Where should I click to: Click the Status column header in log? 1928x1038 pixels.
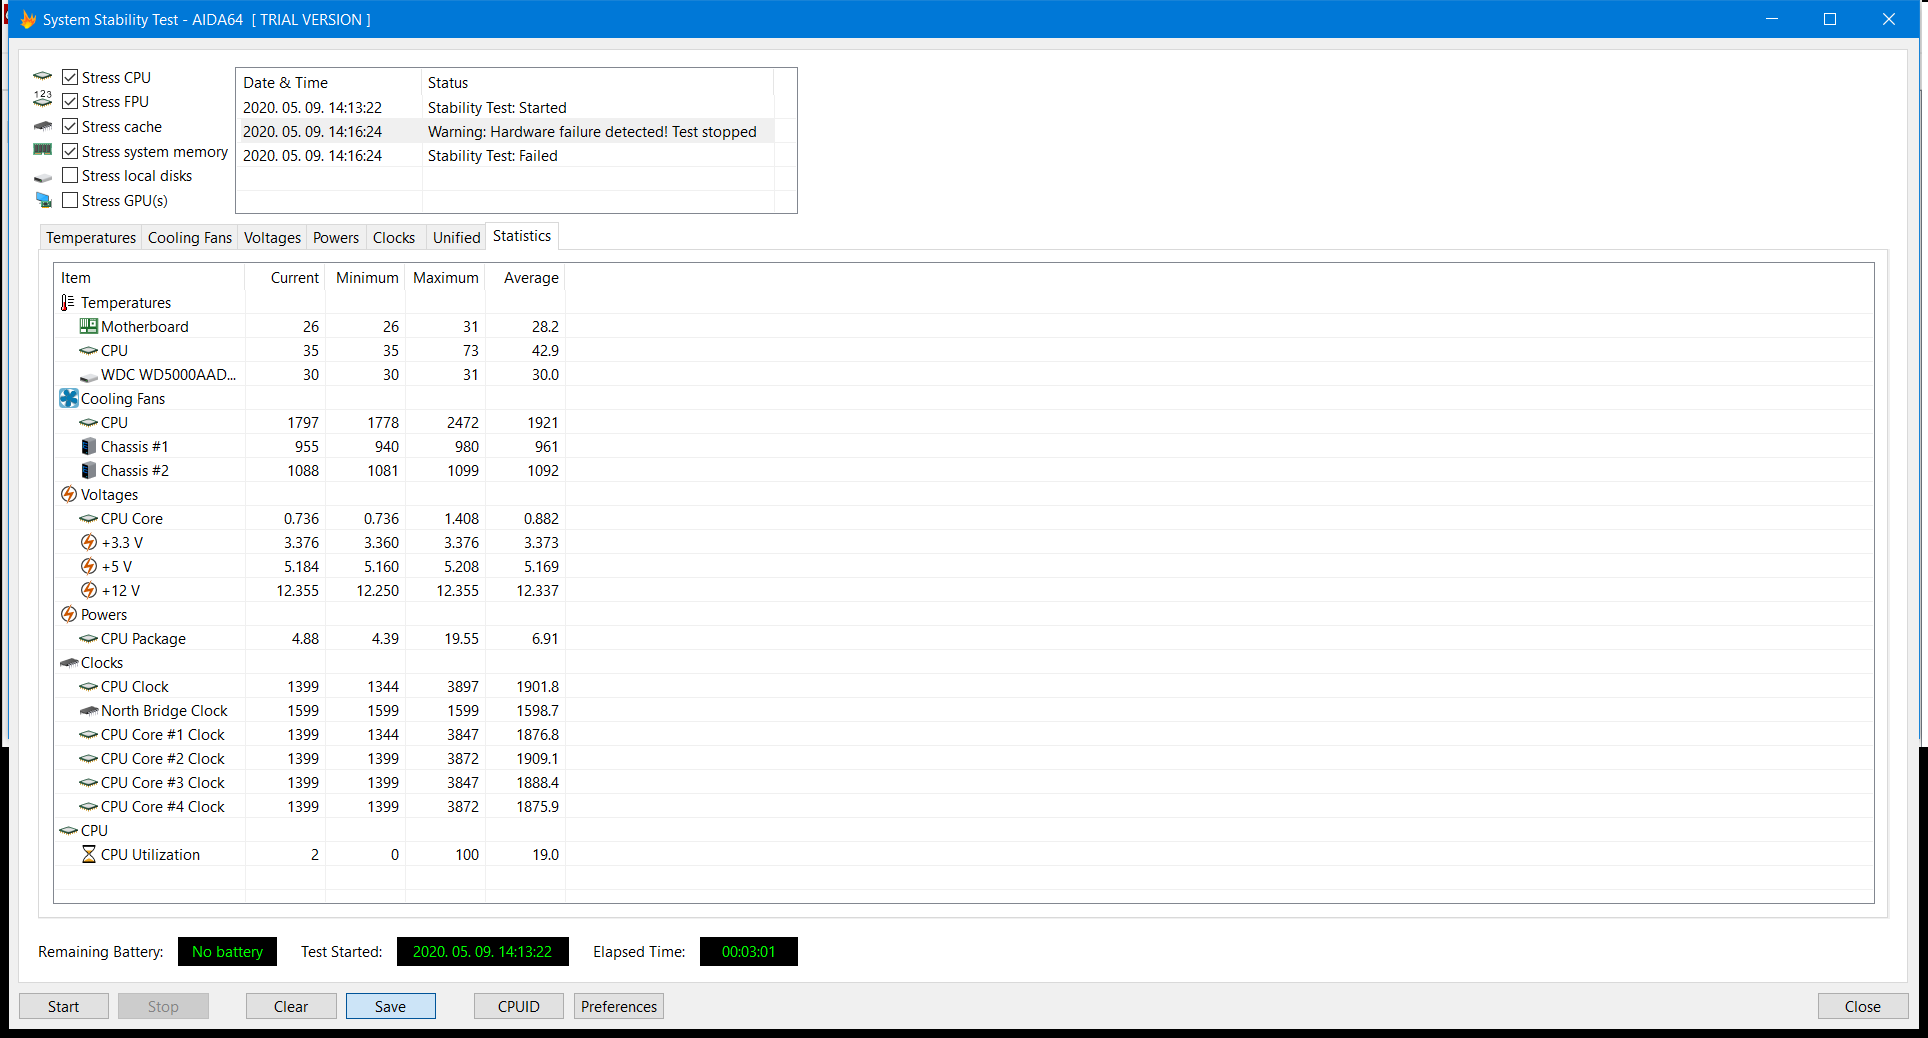[x=598, y=83]
